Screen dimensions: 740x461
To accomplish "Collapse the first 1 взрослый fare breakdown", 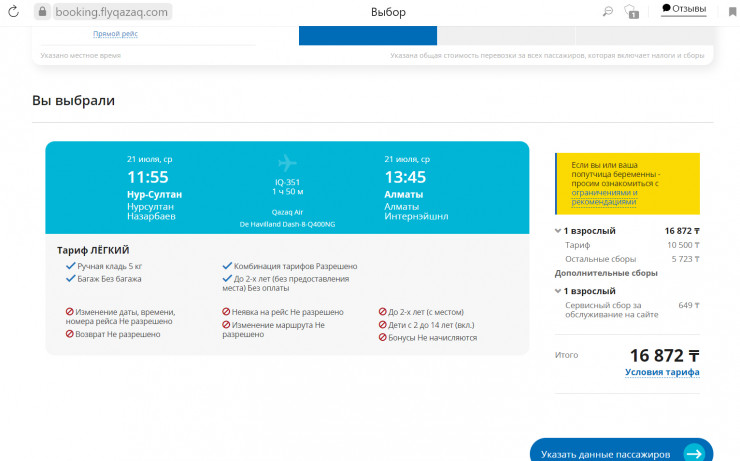I will coord(557,231).
